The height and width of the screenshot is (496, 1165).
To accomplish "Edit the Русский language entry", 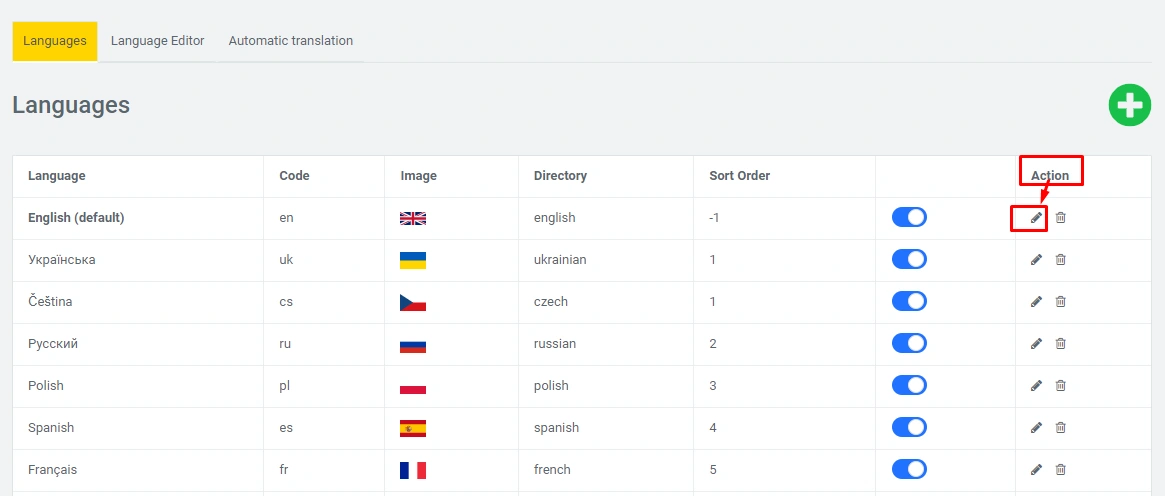I will point(1036,344).
